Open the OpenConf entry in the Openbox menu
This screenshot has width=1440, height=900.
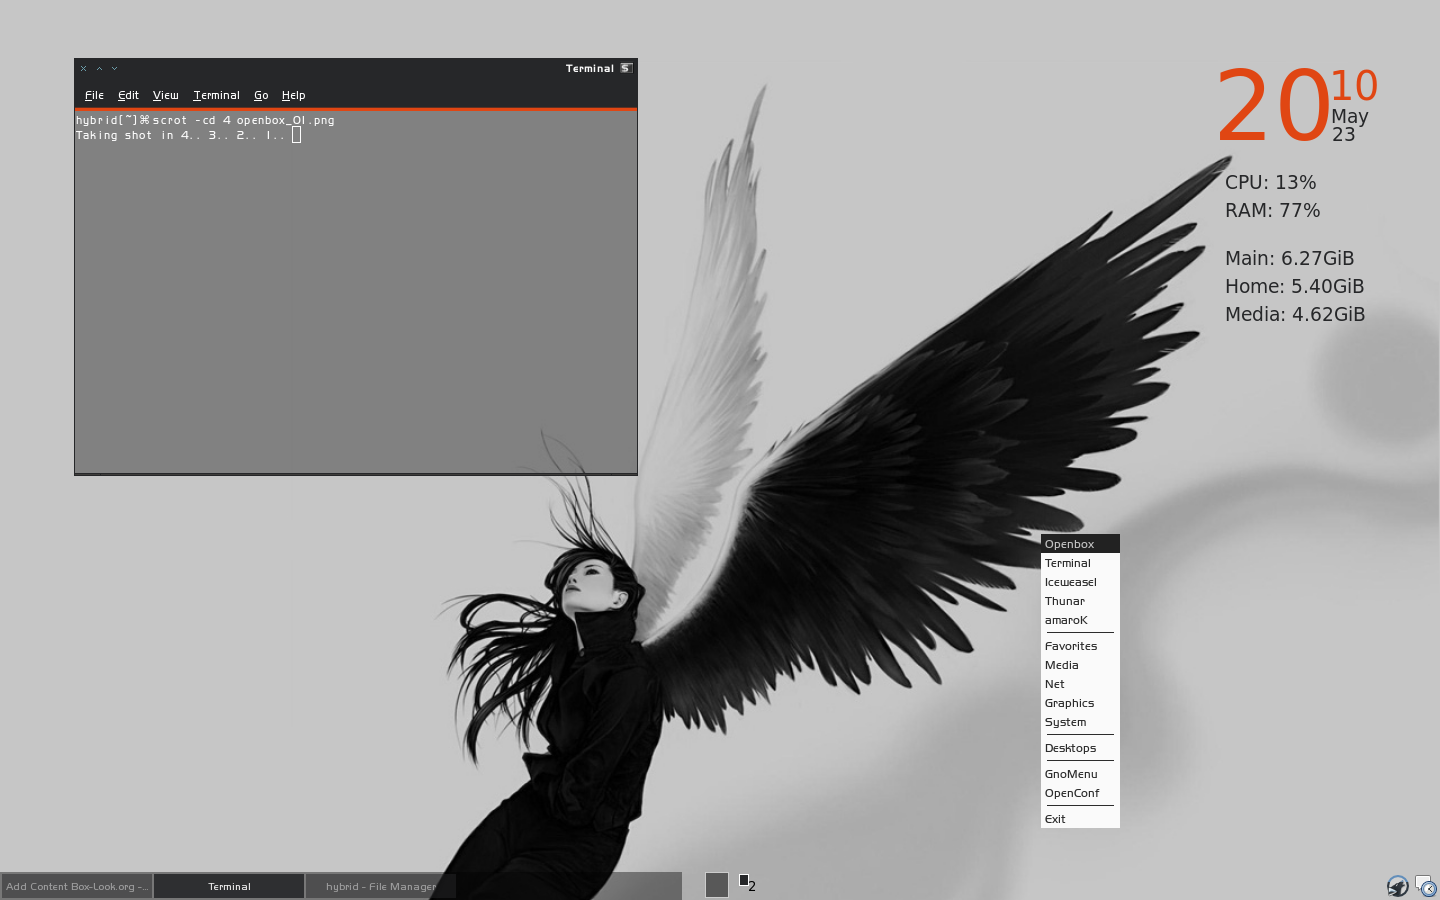pos(1080,793)
